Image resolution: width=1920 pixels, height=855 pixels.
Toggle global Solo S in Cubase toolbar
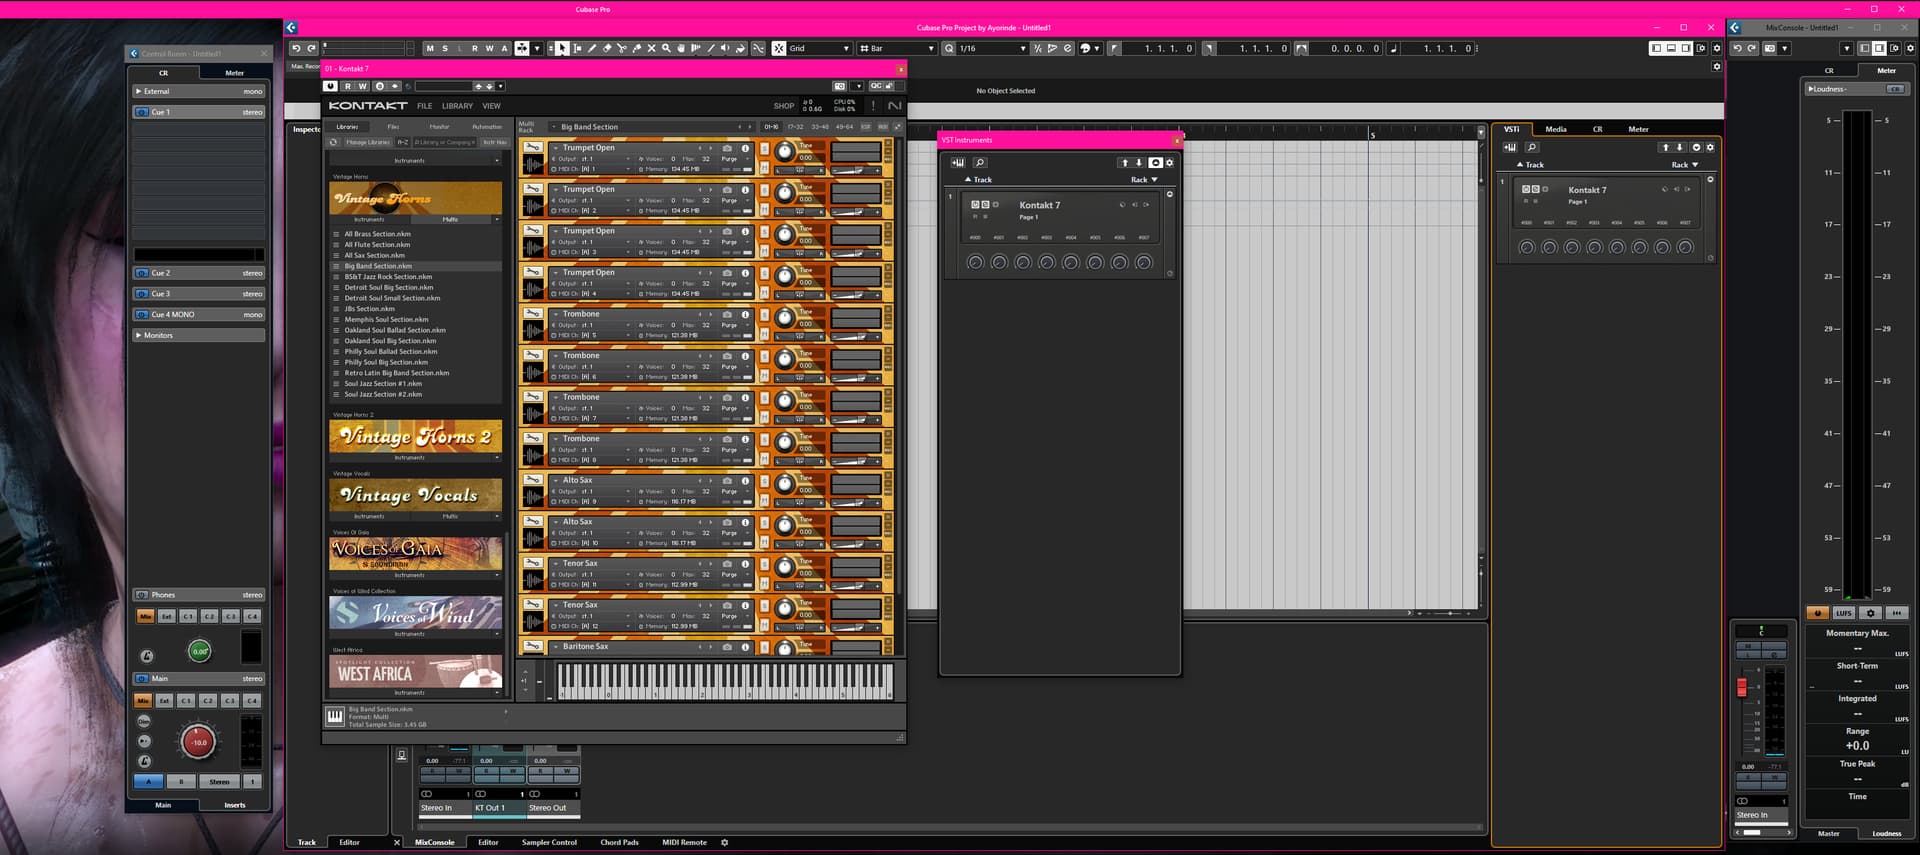[x=445, y=48]
